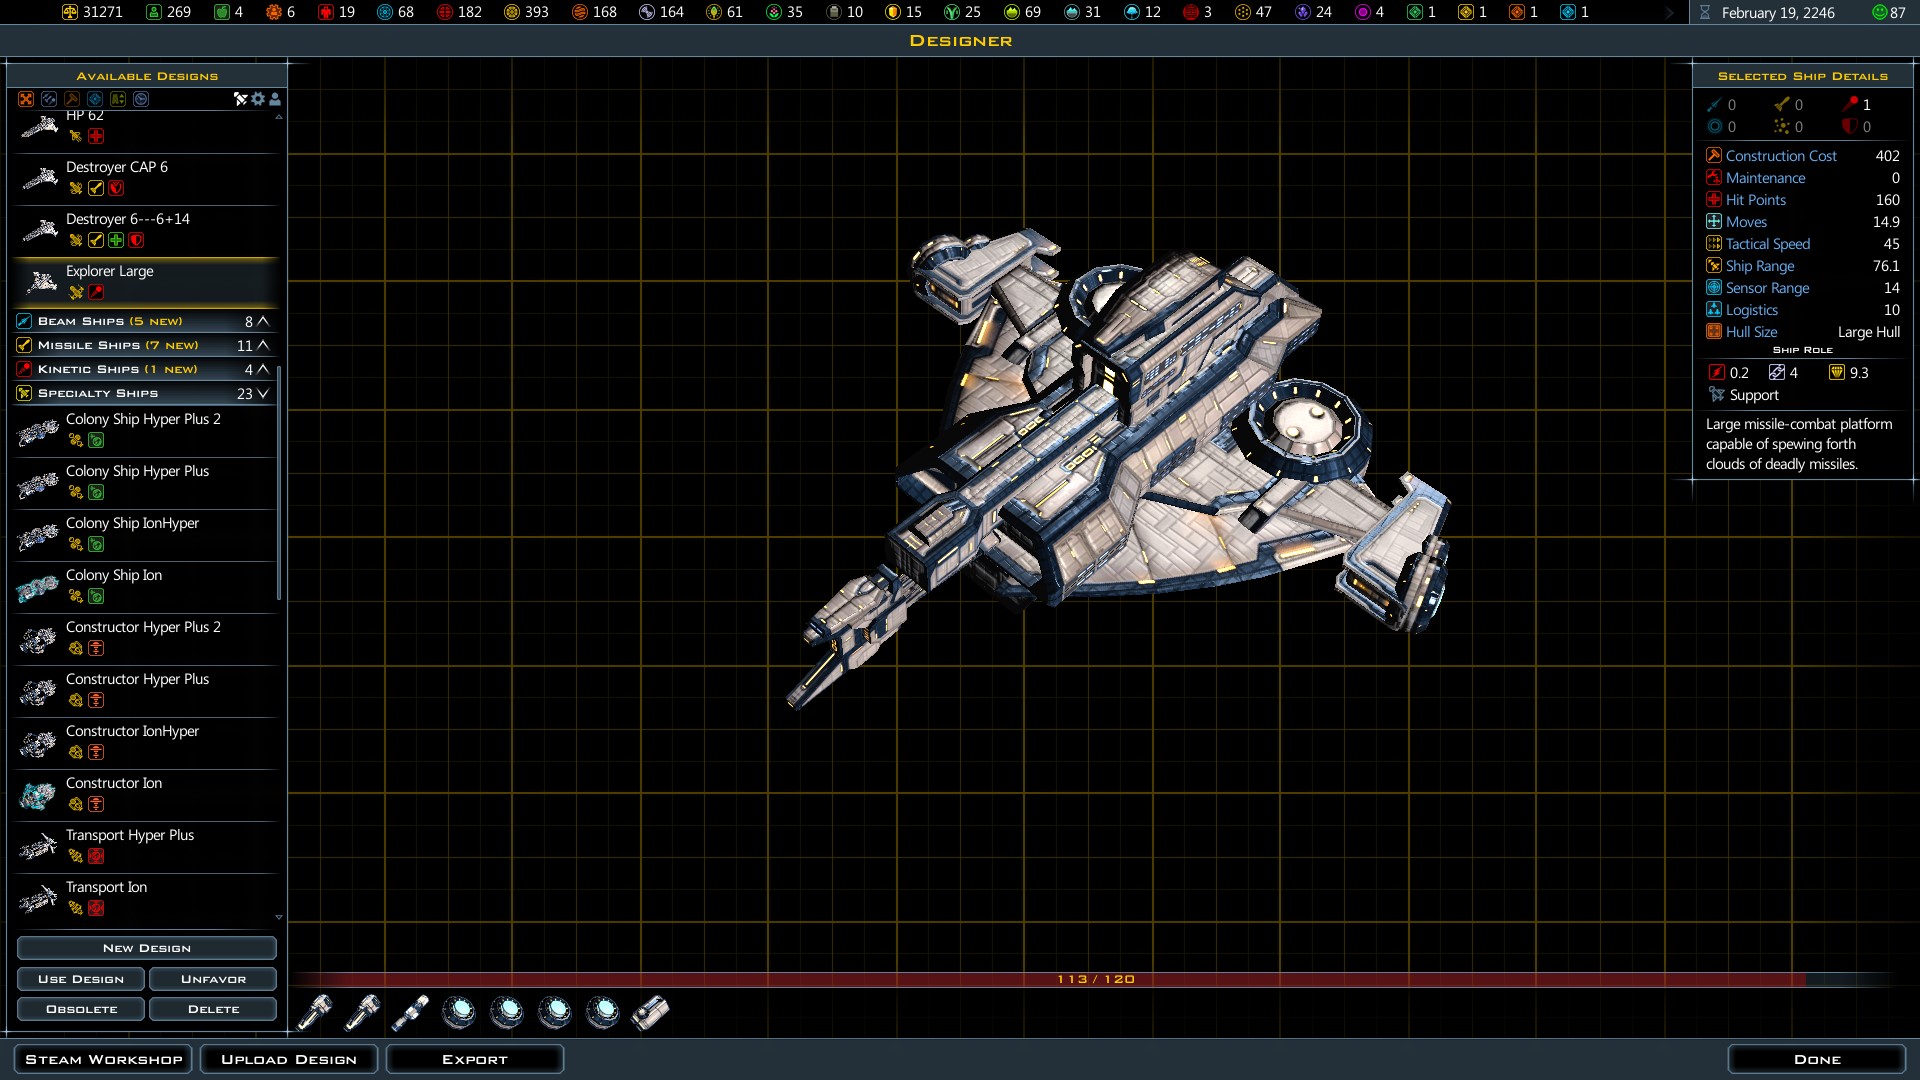The height and width of the screenshot is (1080, 1920).
Task: Click the Steam Workshop button
Action: pos(104,1059)
